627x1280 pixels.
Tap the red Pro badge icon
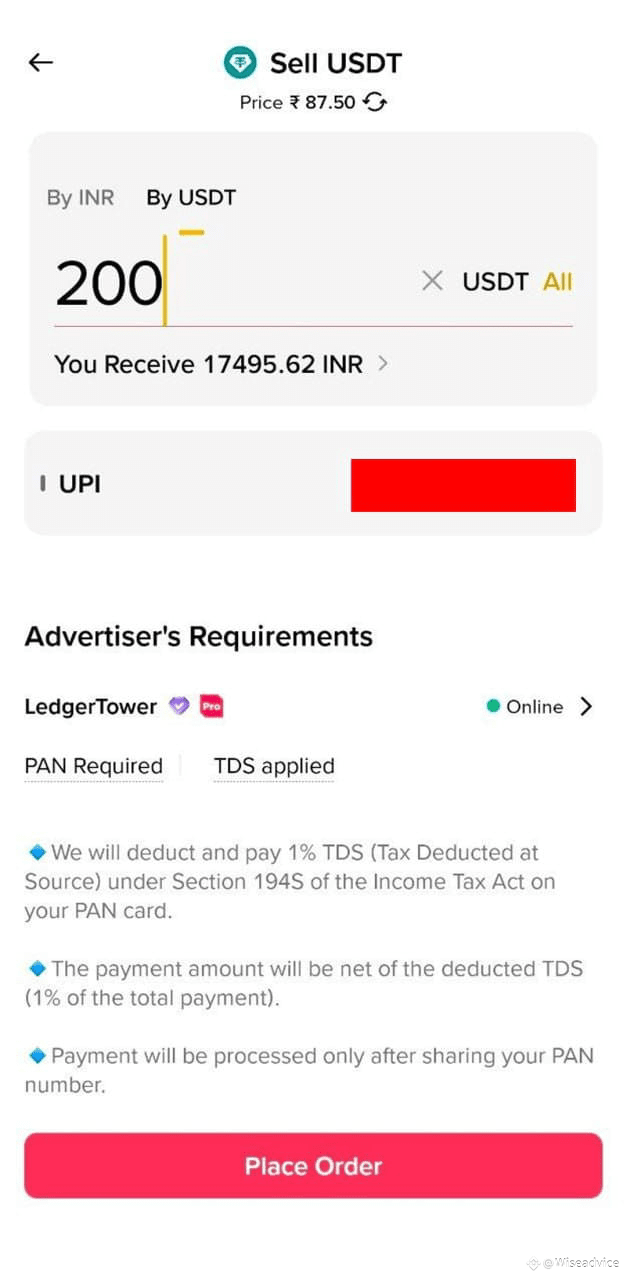[x=211, y=706]
